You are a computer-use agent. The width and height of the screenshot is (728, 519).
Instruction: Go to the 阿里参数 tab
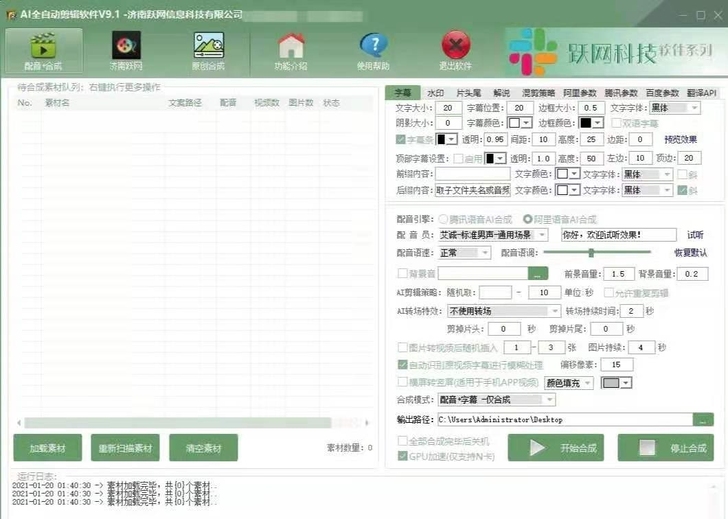[x=579, y=93]
